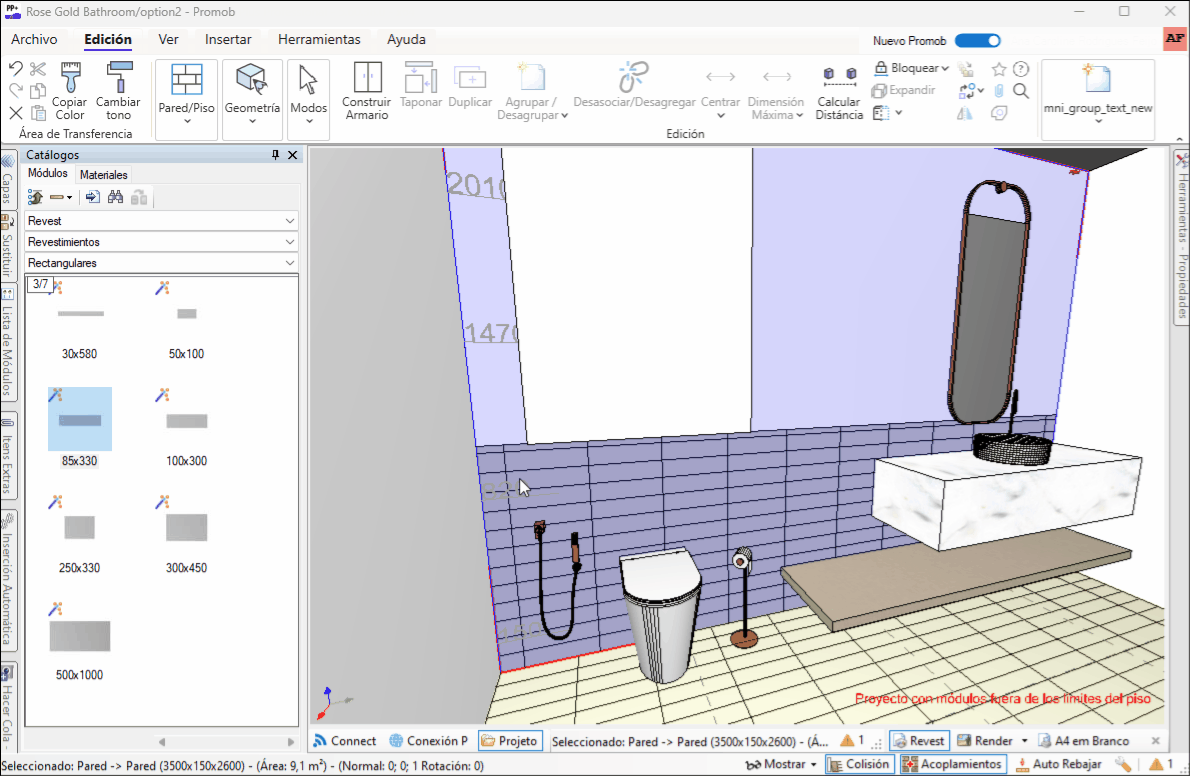The height and width of the screenshot is (776, 1190).
Task: Open the Insertar ribbon tab
Action: click(228, 39)
